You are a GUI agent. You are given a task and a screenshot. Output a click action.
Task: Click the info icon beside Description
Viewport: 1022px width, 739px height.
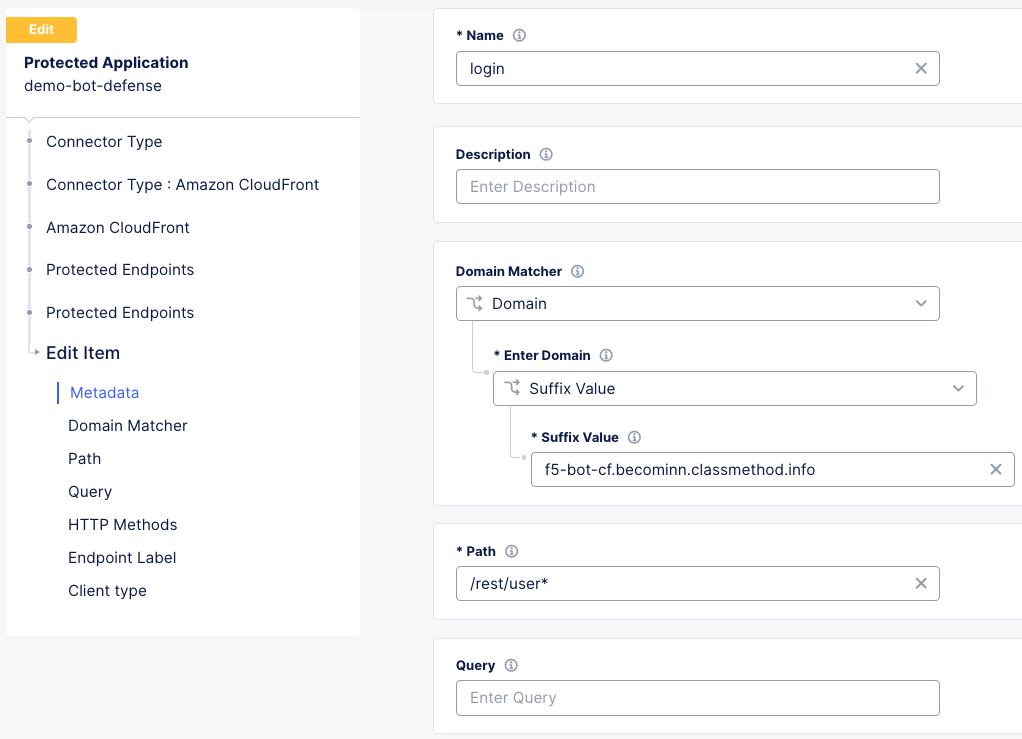(x=545, y=154)
